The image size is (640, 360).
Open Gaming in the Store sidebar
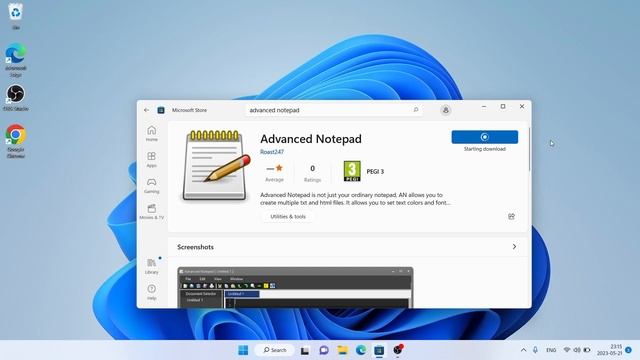[x=151, y=186]
